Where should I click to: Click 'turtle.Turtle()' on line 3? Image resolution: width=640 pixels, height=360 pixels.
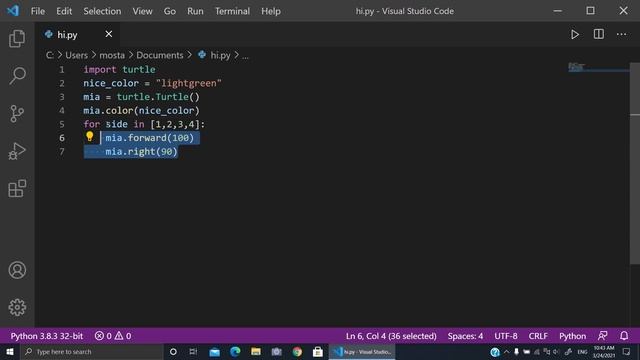pyautogui.click(x=158, y=97)
